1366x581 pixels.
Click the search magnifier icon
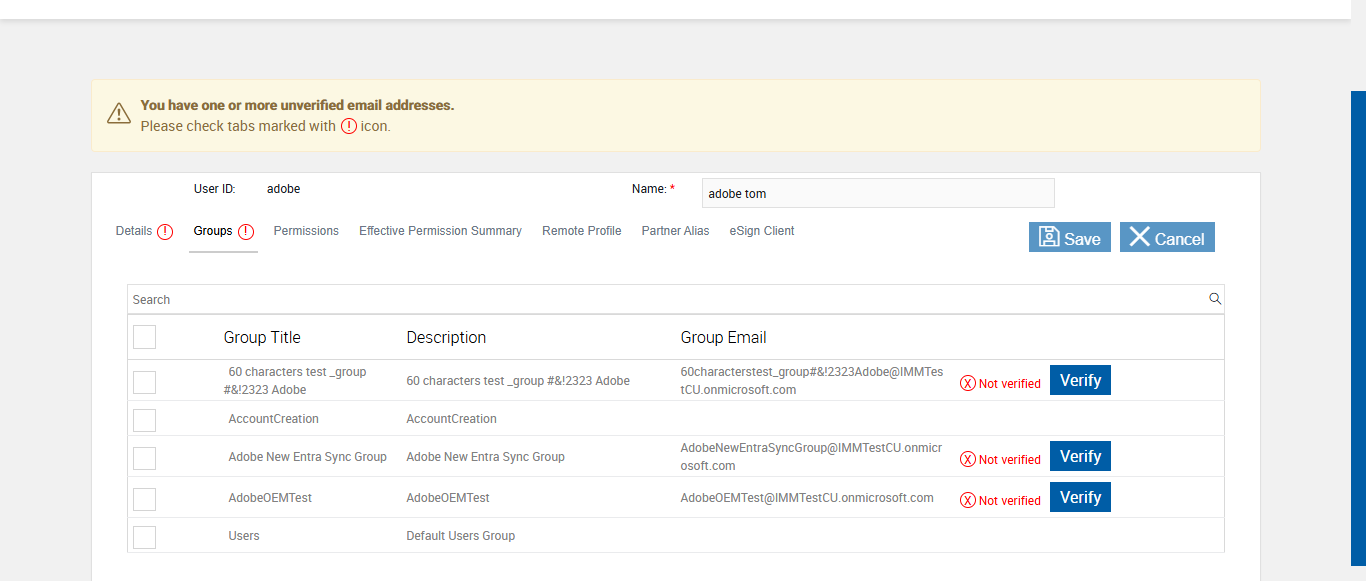click(1215, 298)
